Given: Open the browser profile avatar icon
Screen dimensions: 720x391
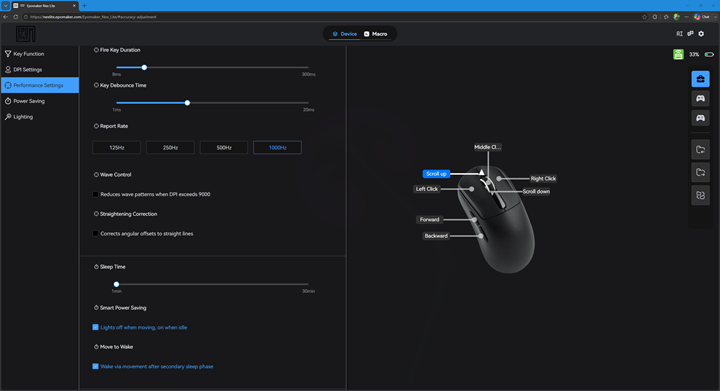Looking at the screenshot, I should pyautogui.click(x=676, y=17).
